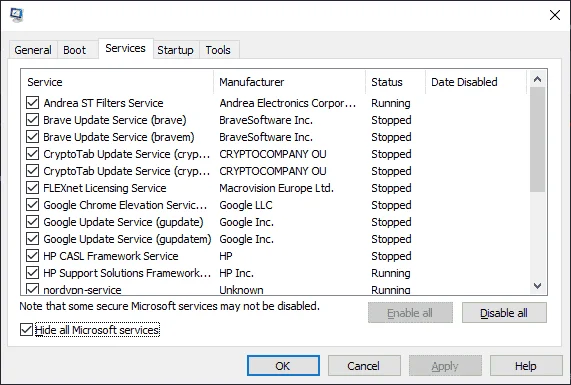Uncheck Google Update Service (gupdatem) checkbox
The height and width of the screenshot is (385, 571).
[32, 239]
